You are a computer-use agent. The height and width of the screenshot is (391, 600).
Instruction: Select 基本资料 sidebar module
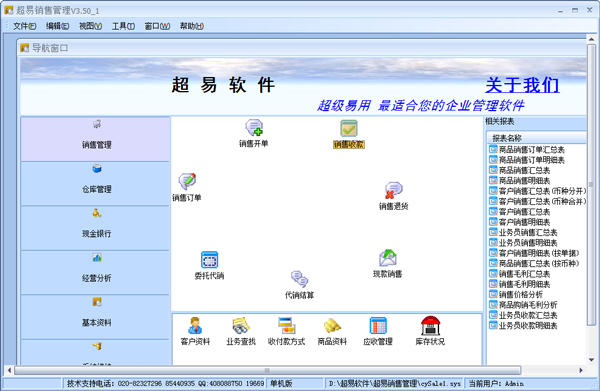coord(95,317)
